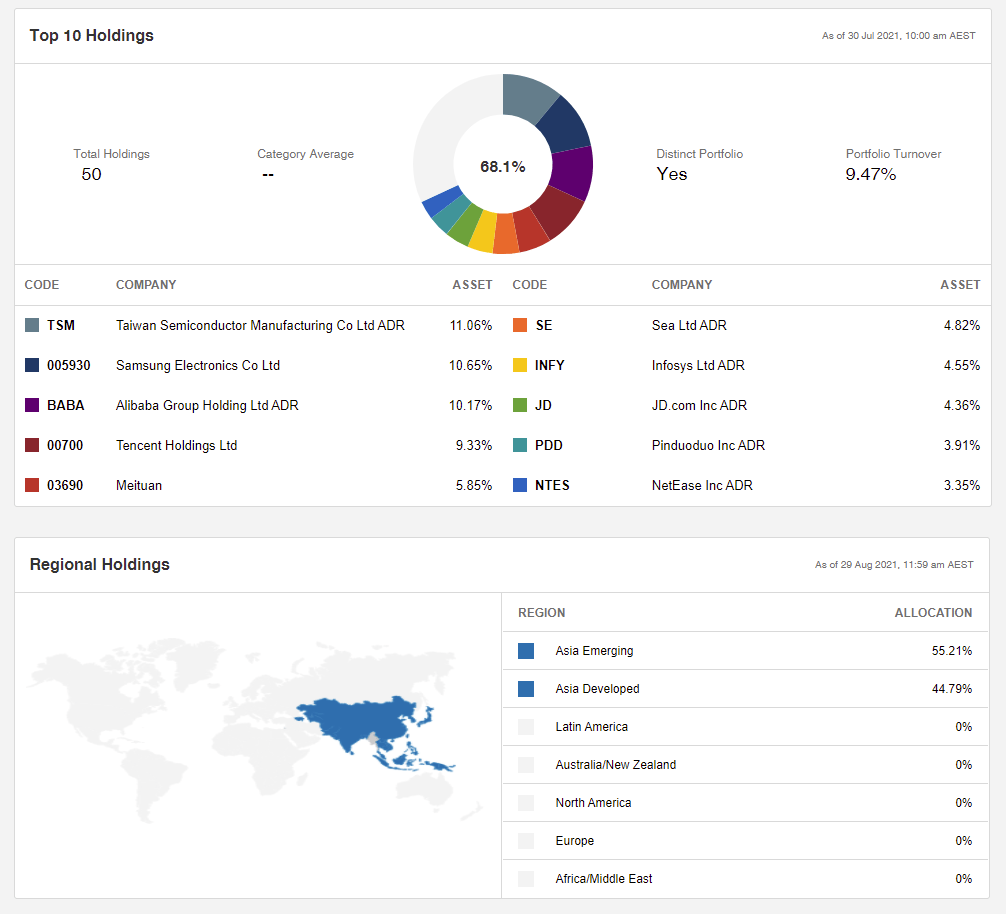Select the Asia Developed region swatch
The width and height of the screenshot is (1006, 914).
tap(525, 688)
